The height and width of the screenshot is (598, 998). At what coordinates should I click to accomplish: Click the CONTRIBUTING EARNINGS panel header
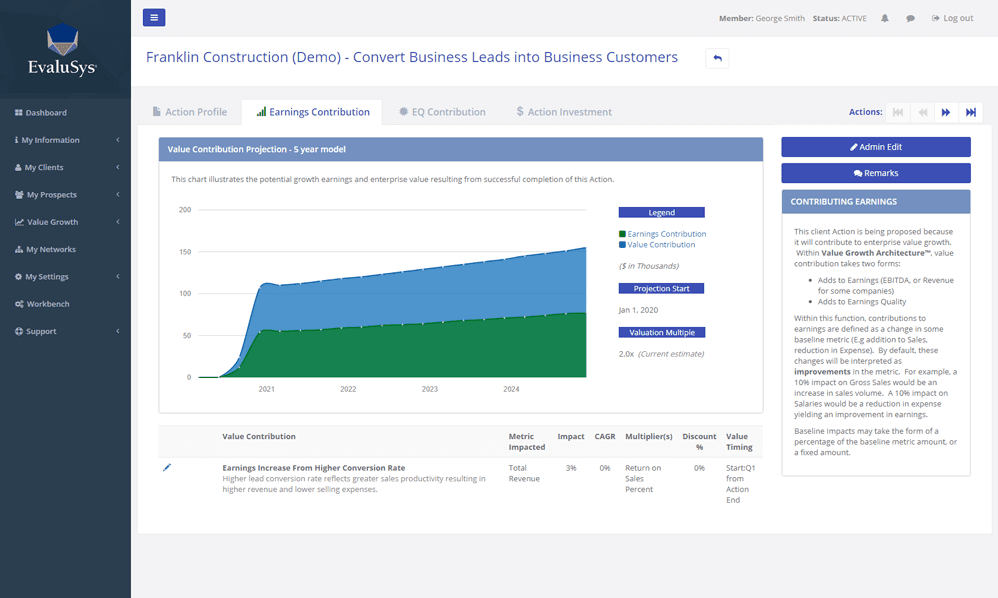[876, 202]
